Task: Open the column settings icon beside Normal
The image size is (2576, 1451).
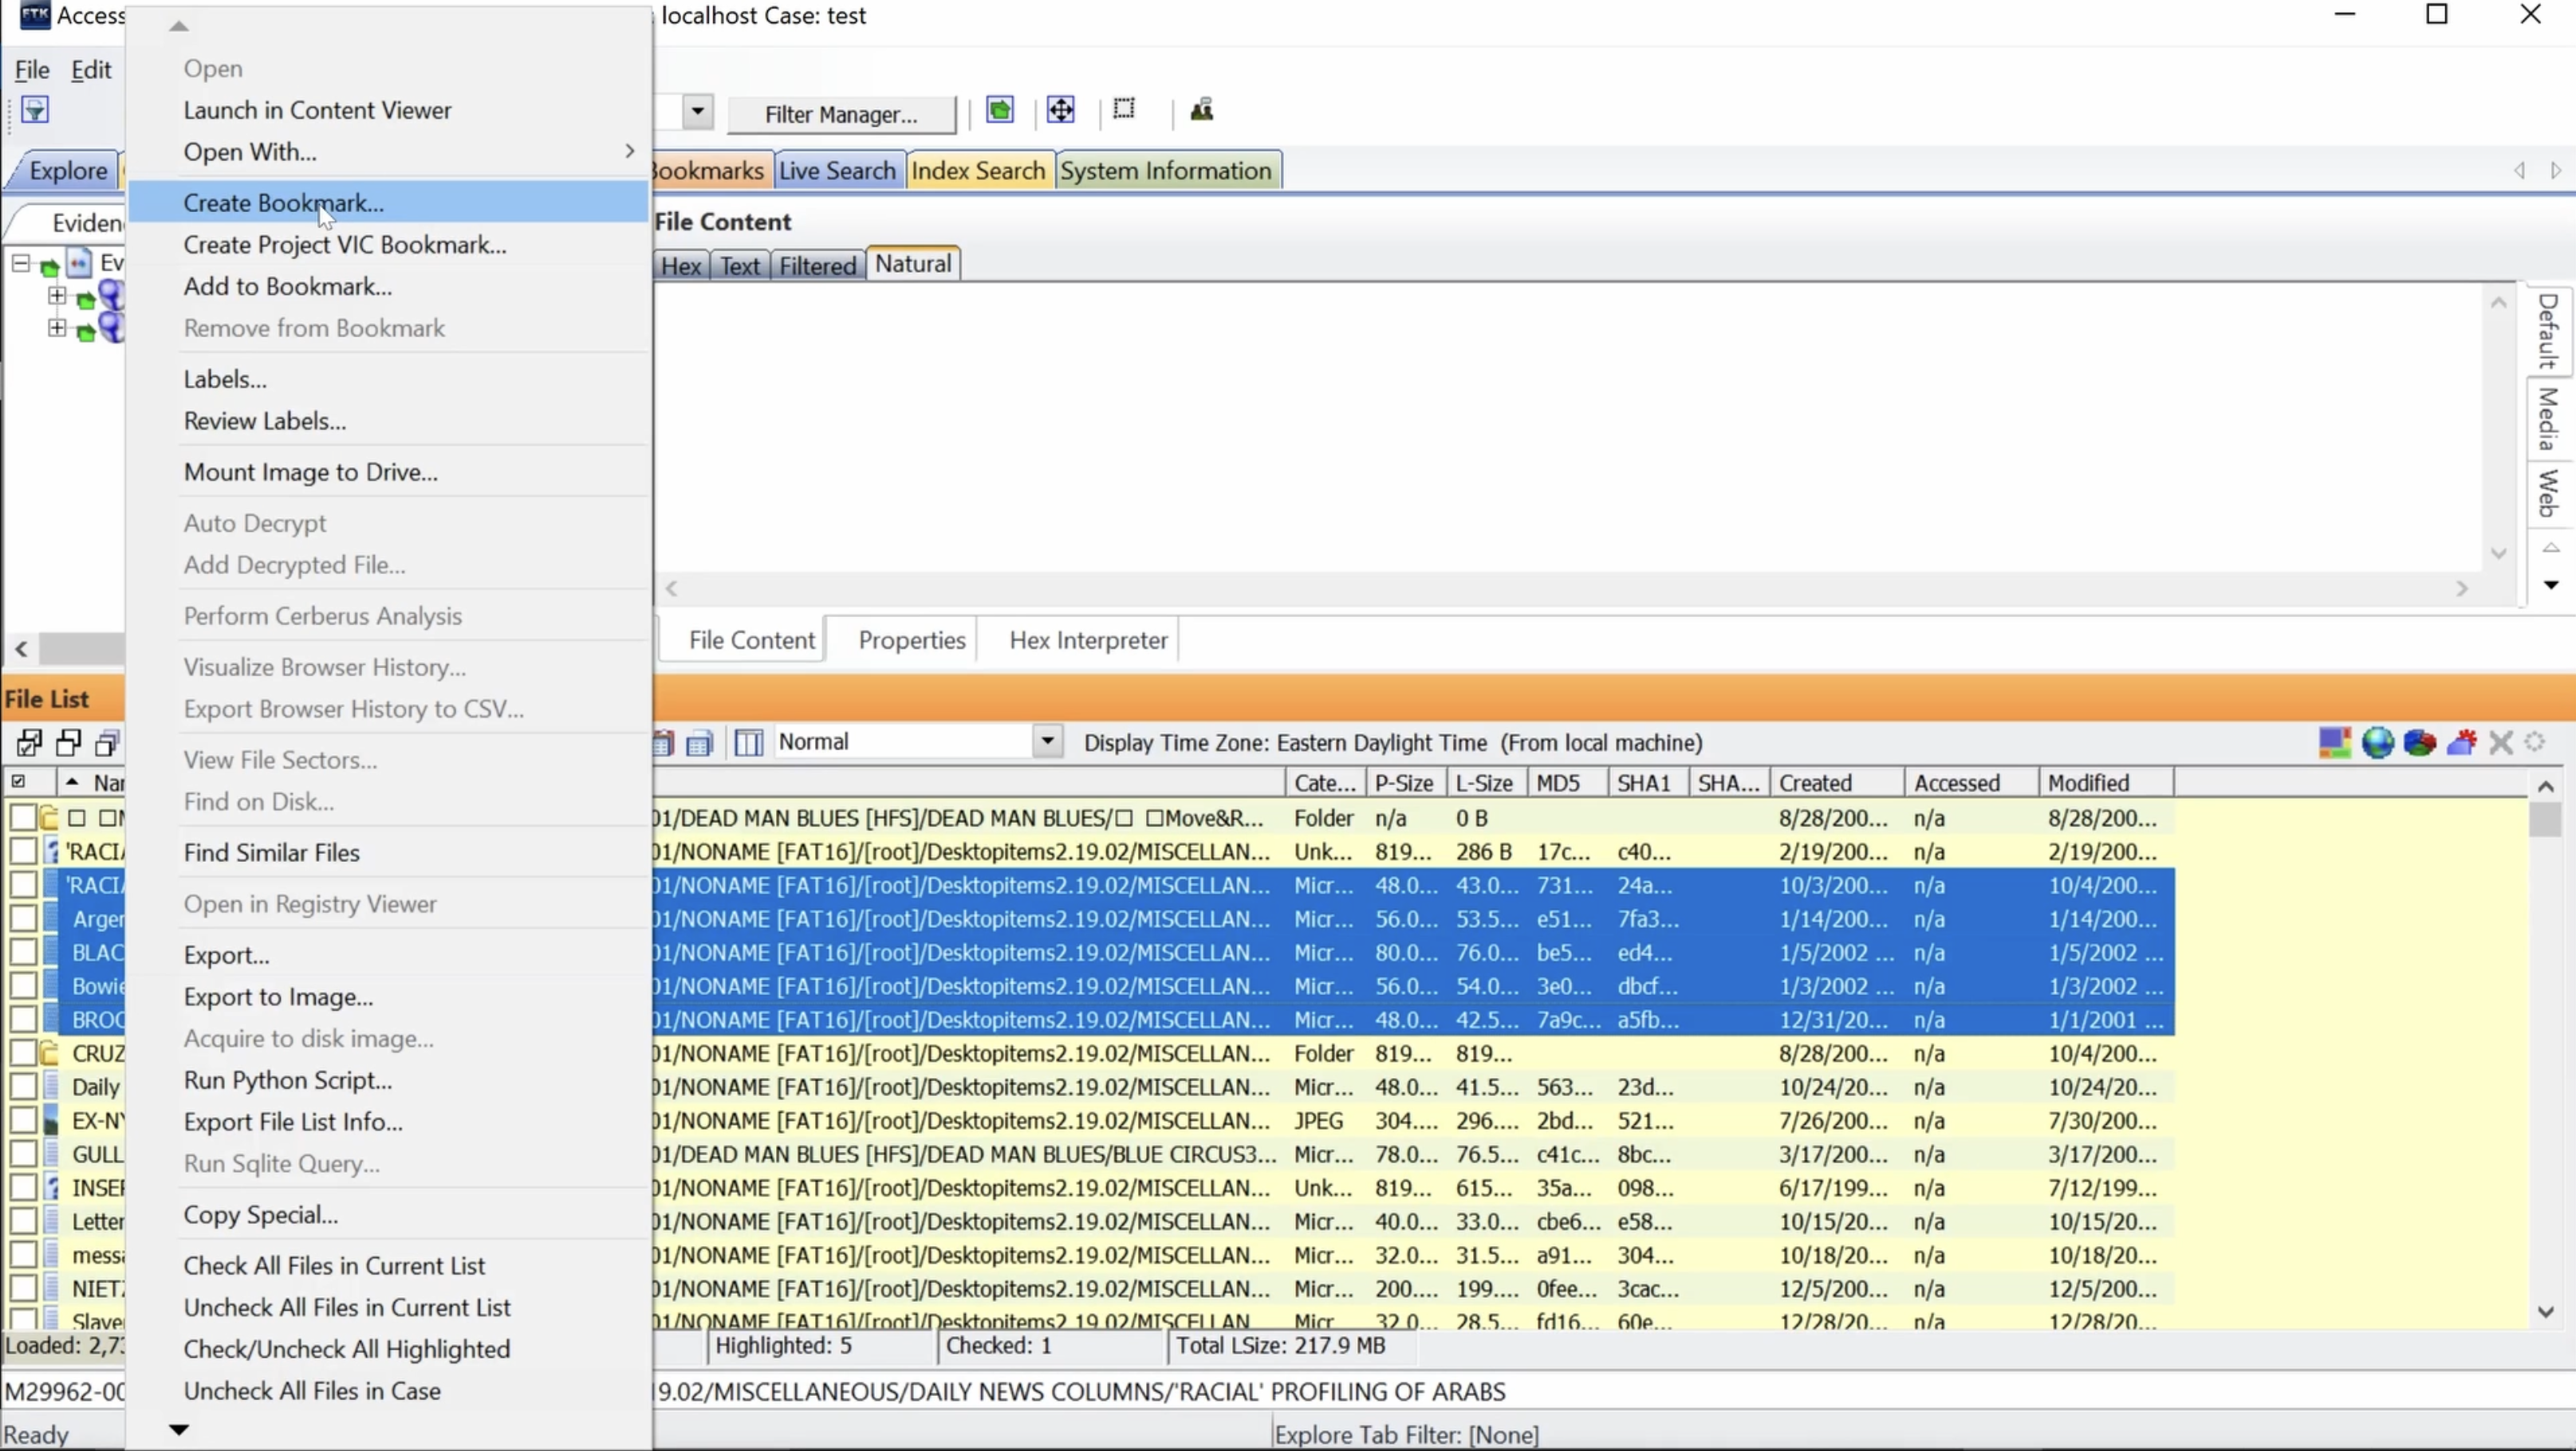Action: pos(748,743)
